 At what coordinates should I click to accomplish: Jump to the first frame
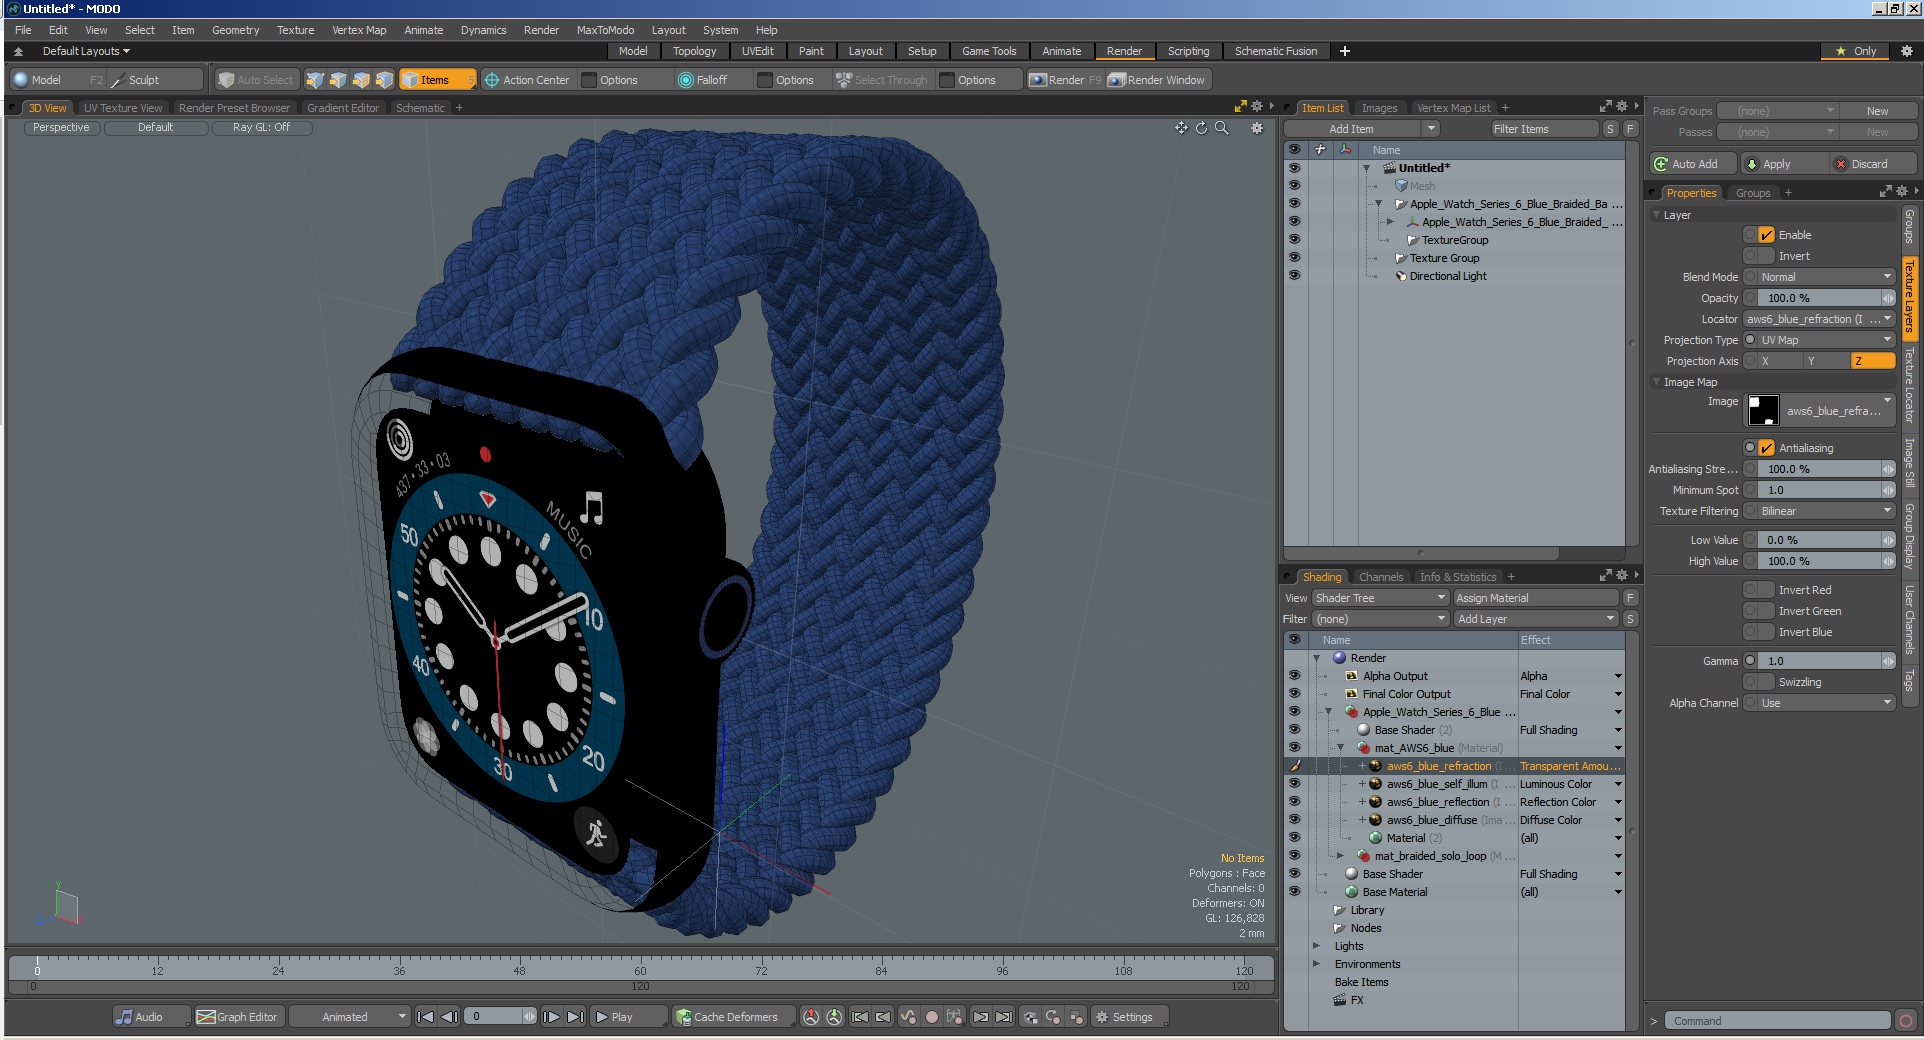tap(425, 1017)
